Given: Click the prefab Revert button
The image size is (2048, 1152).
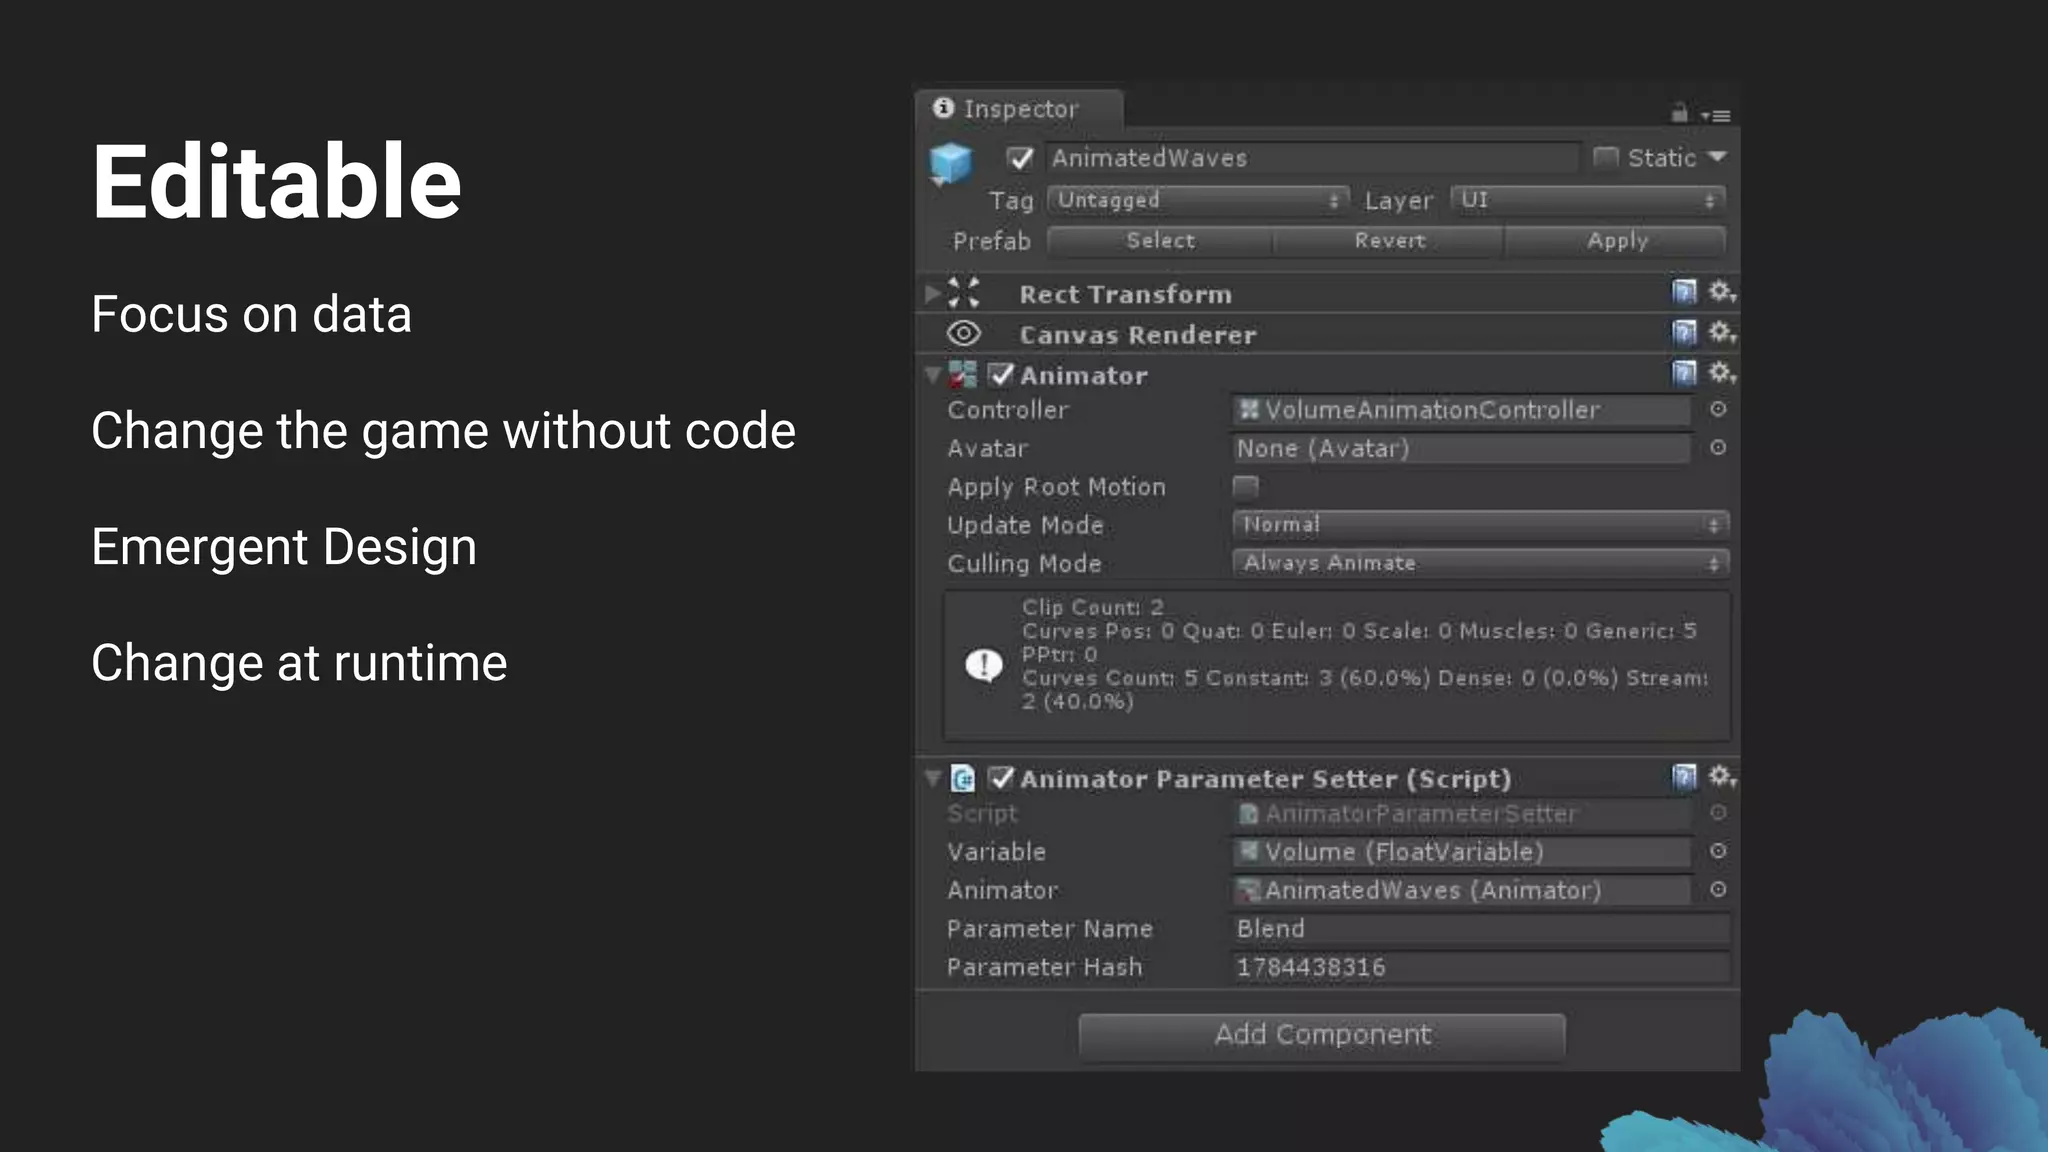Looking at the screenshot, I should 1389,241.
